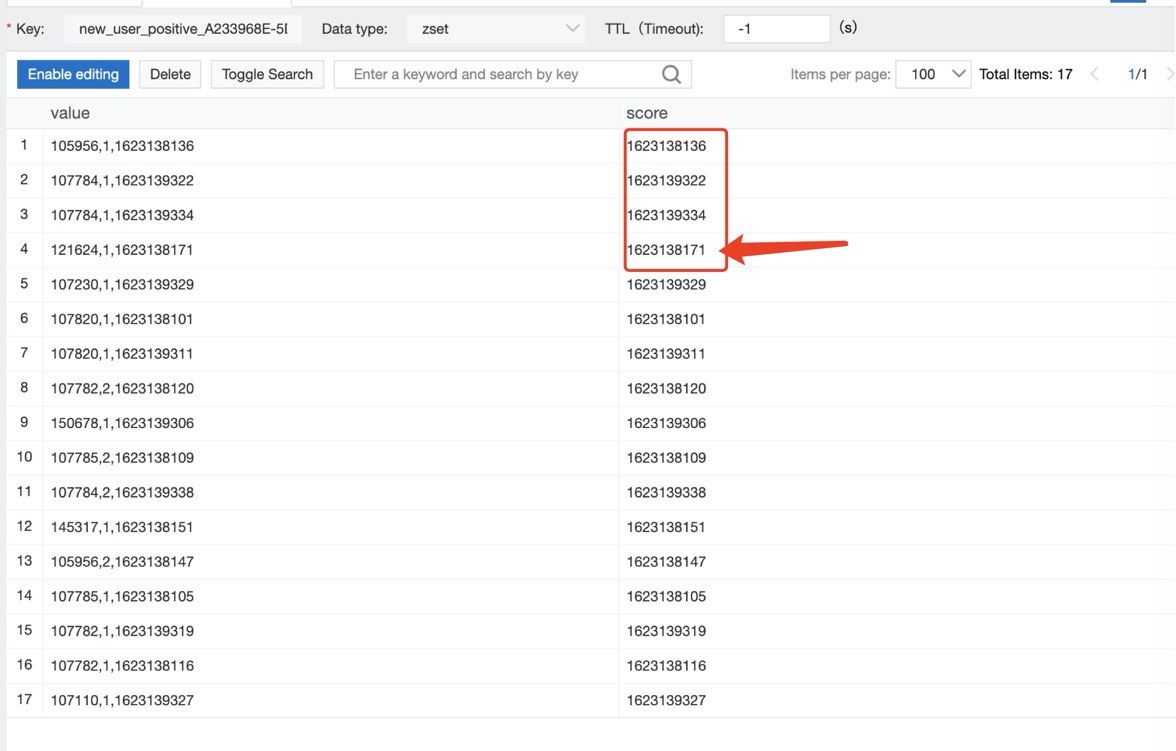This screenshot has height=751, width=1176.
Task: Select value 107785,2,1623138109
Action: click(122, 458)
